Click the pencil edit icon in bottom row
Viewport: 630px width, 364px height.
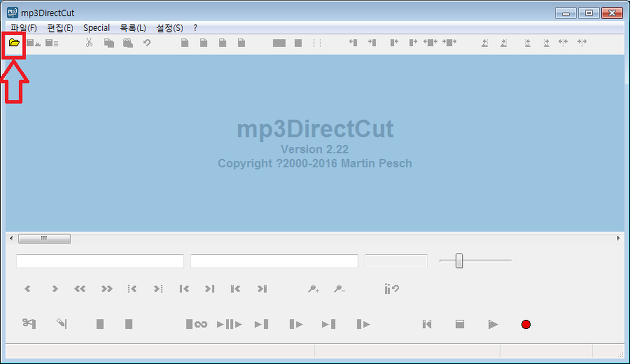(61, 323)
